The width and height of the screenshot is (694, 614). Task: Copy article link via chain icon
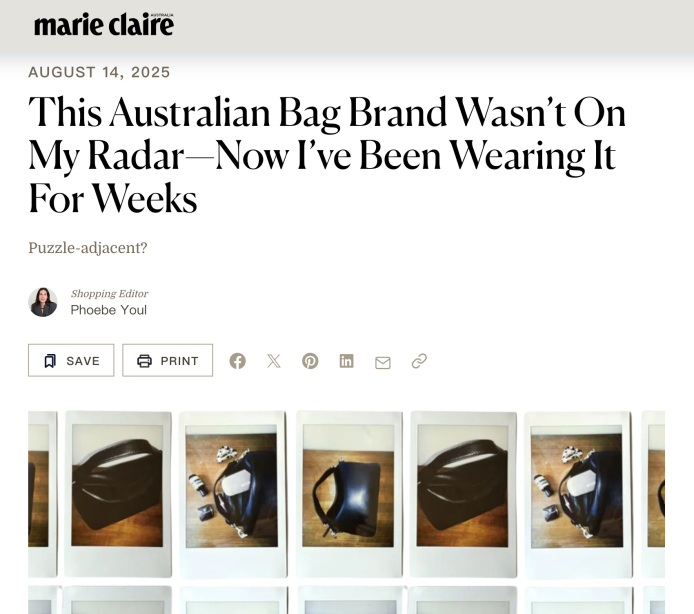419,361
